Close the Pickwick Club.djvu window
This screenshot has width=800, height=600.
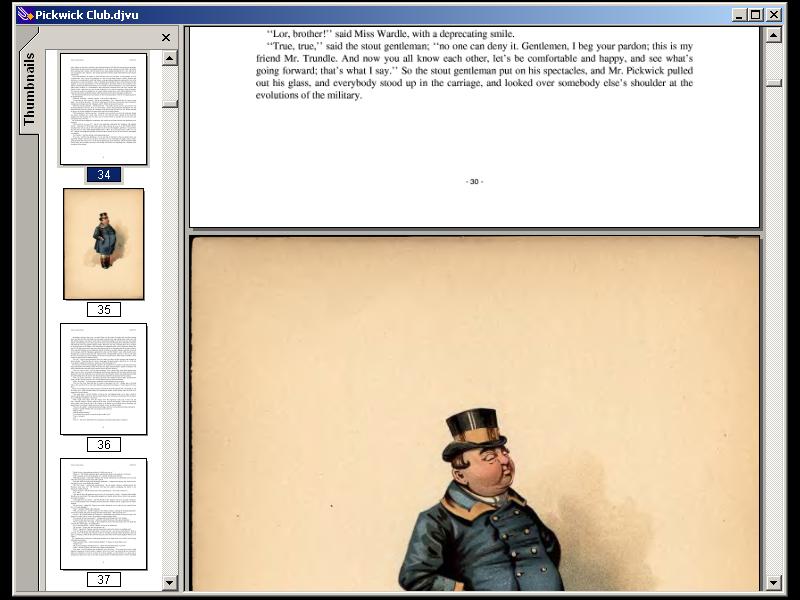(774, 15)
